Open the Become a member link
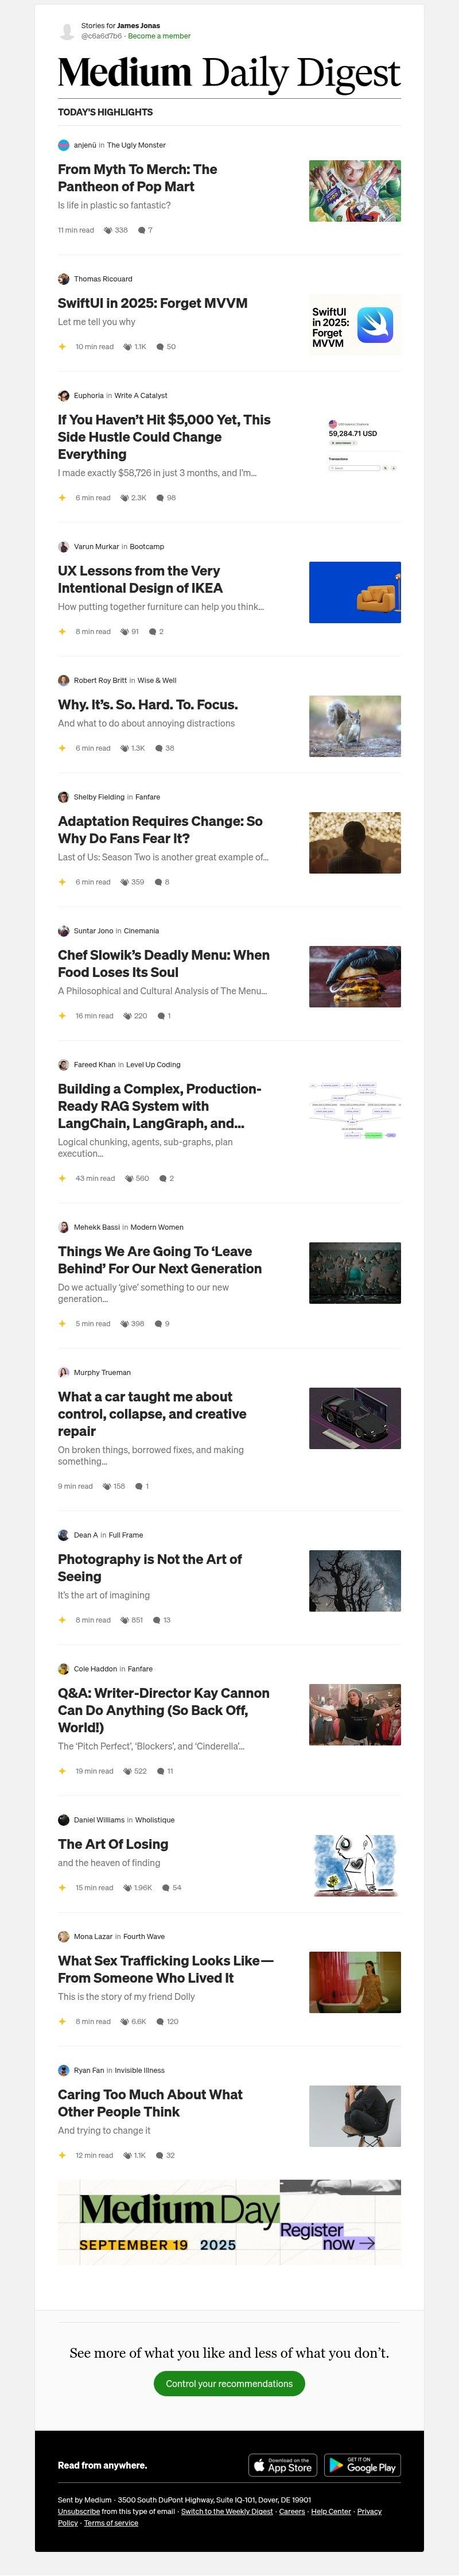This screenshot has height=2576, width=459. click(x=159, y=36)
